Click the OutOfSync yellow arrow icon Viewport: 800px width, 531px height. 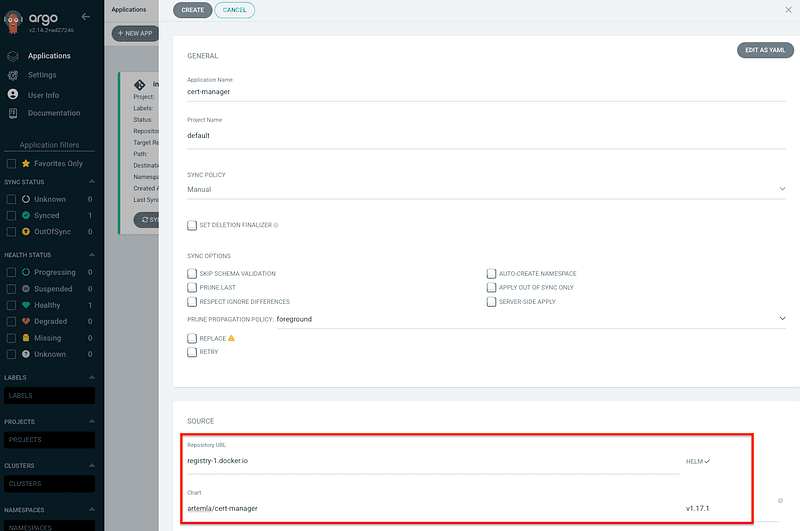pos(26,232)
